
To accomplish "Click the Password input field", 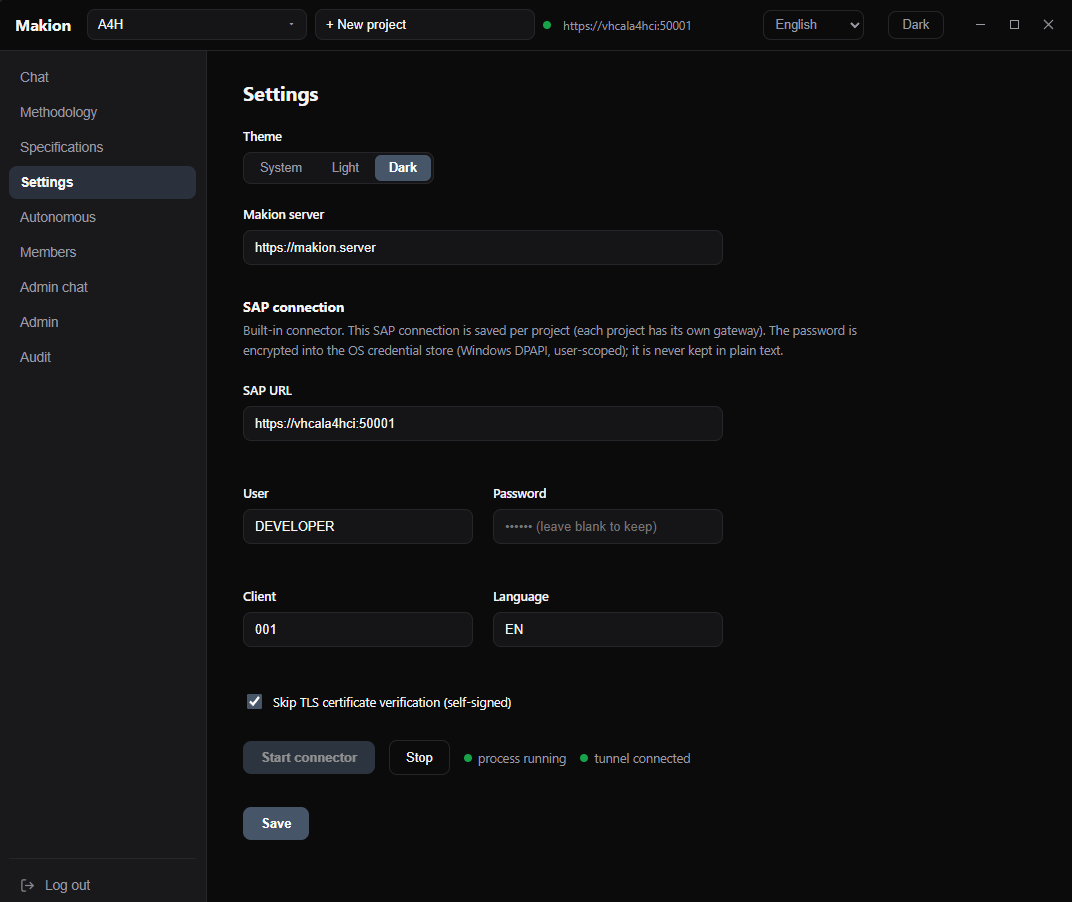I will click(608, 527).
